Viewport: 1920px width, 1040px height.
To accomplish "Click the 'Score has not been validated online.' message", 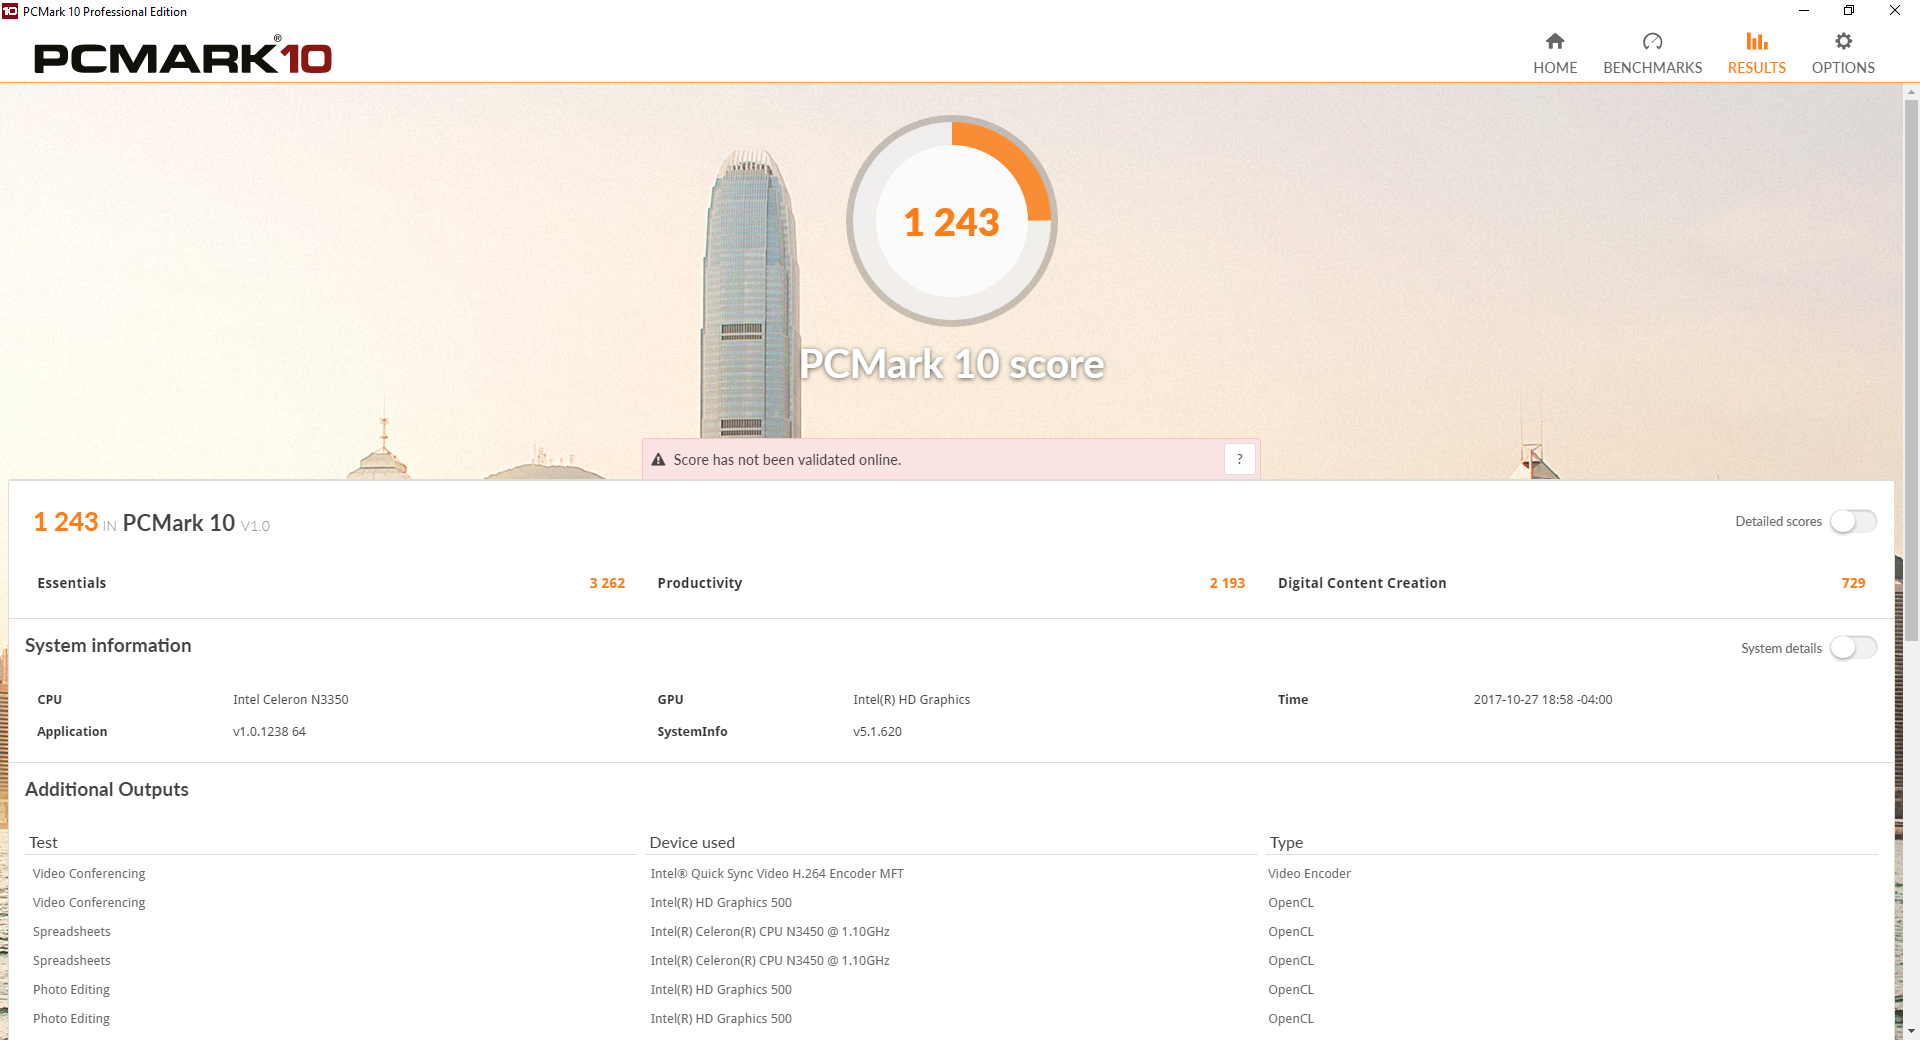I will pyautogui.click(x=787, y=460).
